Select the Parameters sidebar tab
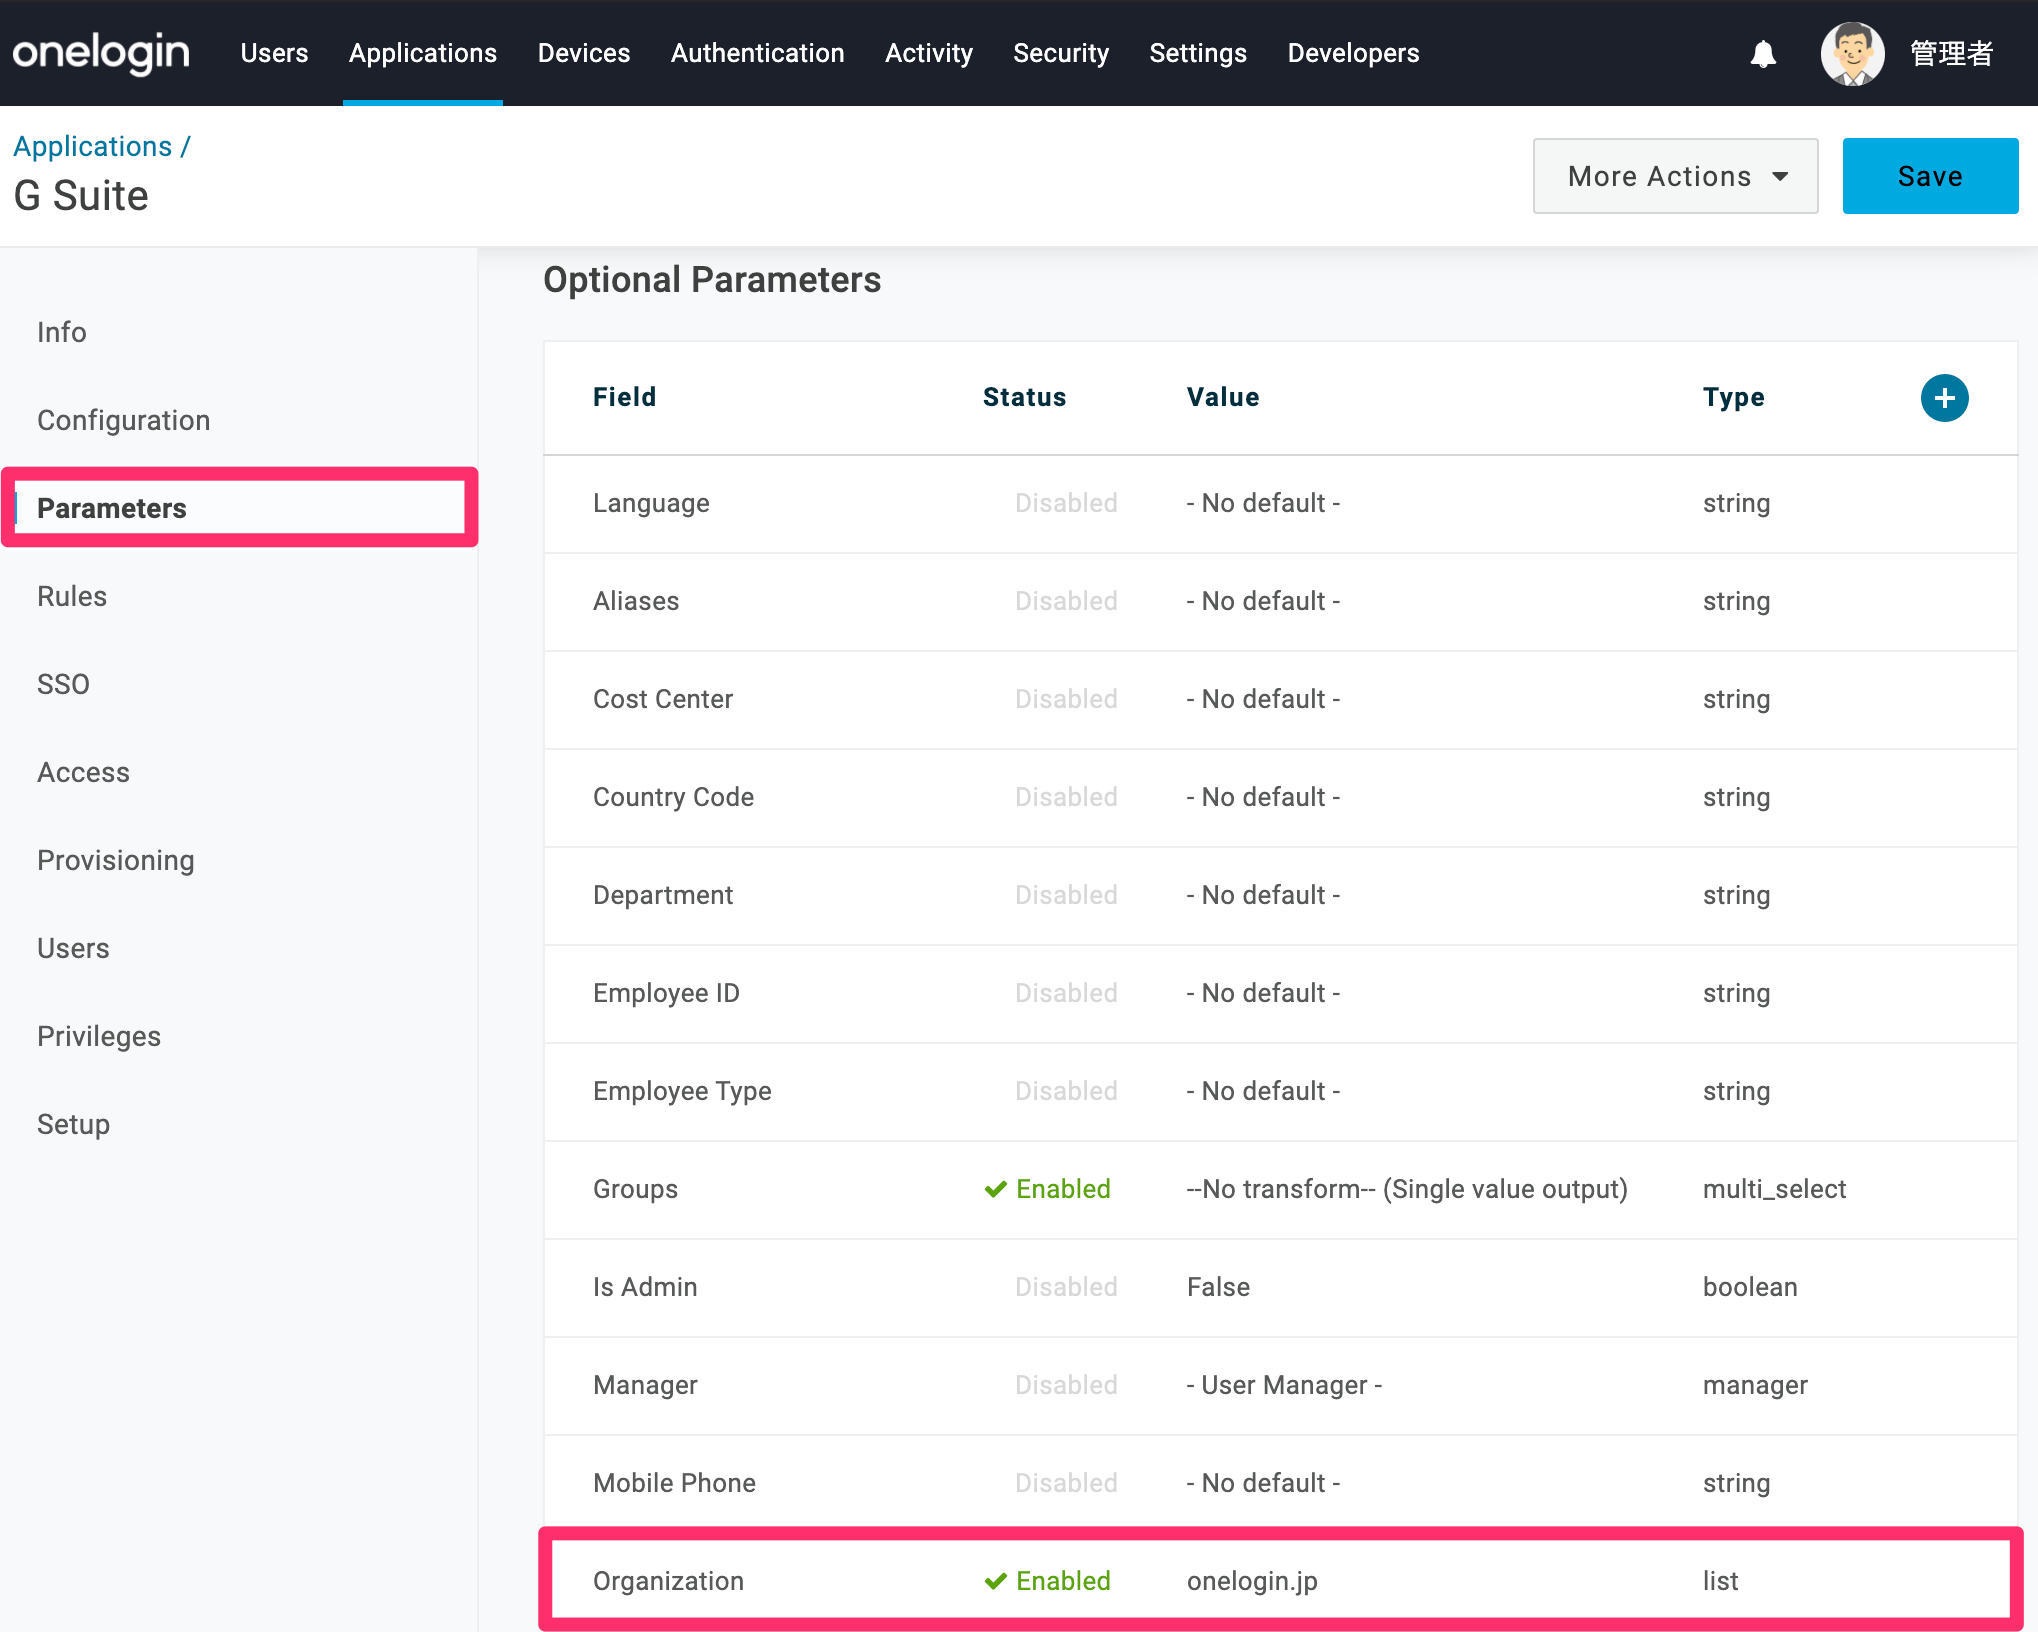 click(240, 508)
